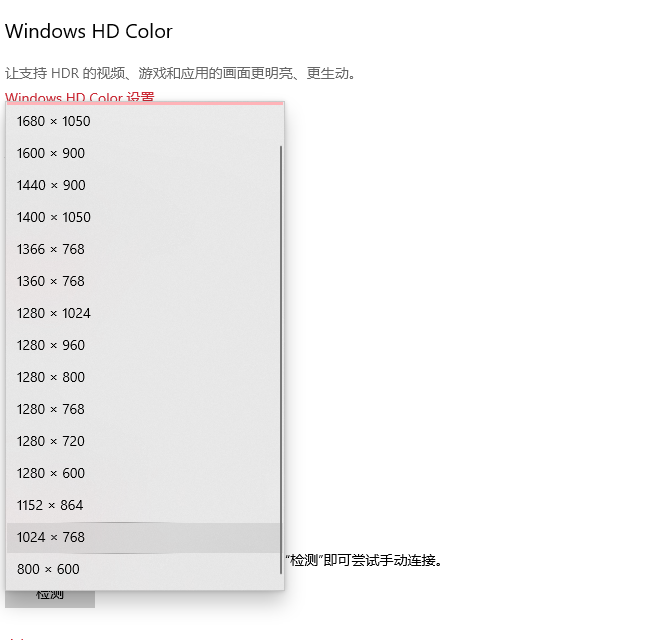Choose 1600 × 900 from the resolution list
This screenshot has height=640, width=661.
[x=143, y=153]
